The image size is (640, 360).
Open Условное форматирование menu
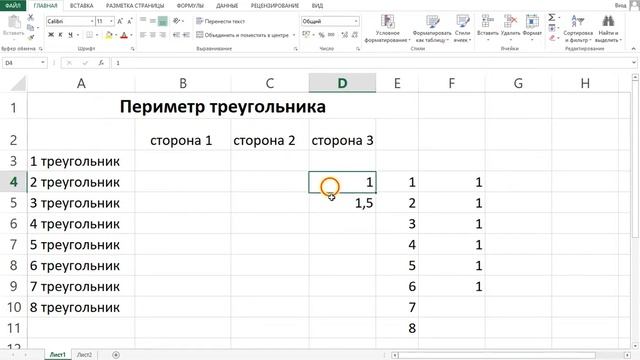(387, 28)
